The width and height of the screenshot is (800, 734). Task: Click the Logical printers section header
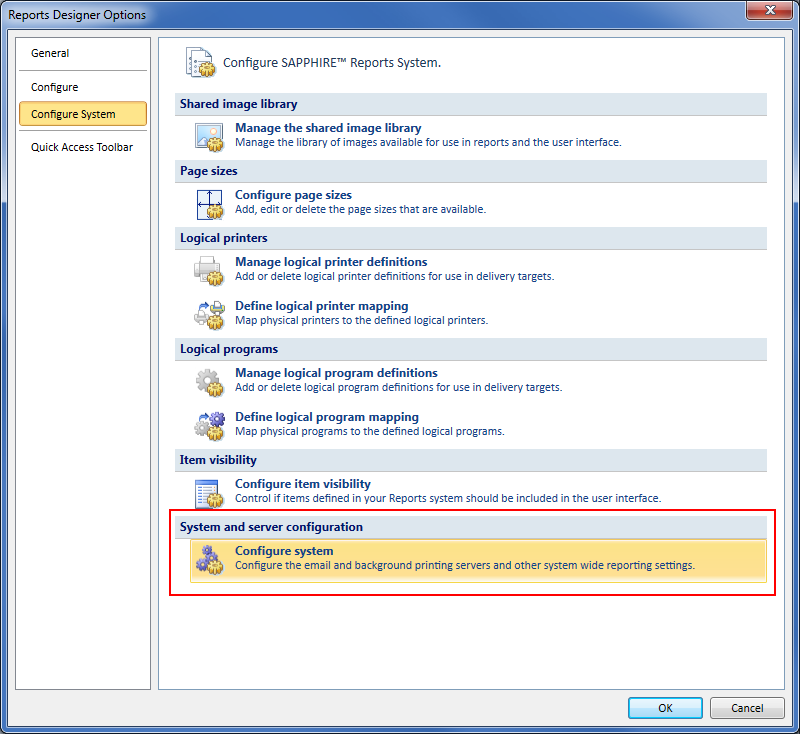coord(470,238)
